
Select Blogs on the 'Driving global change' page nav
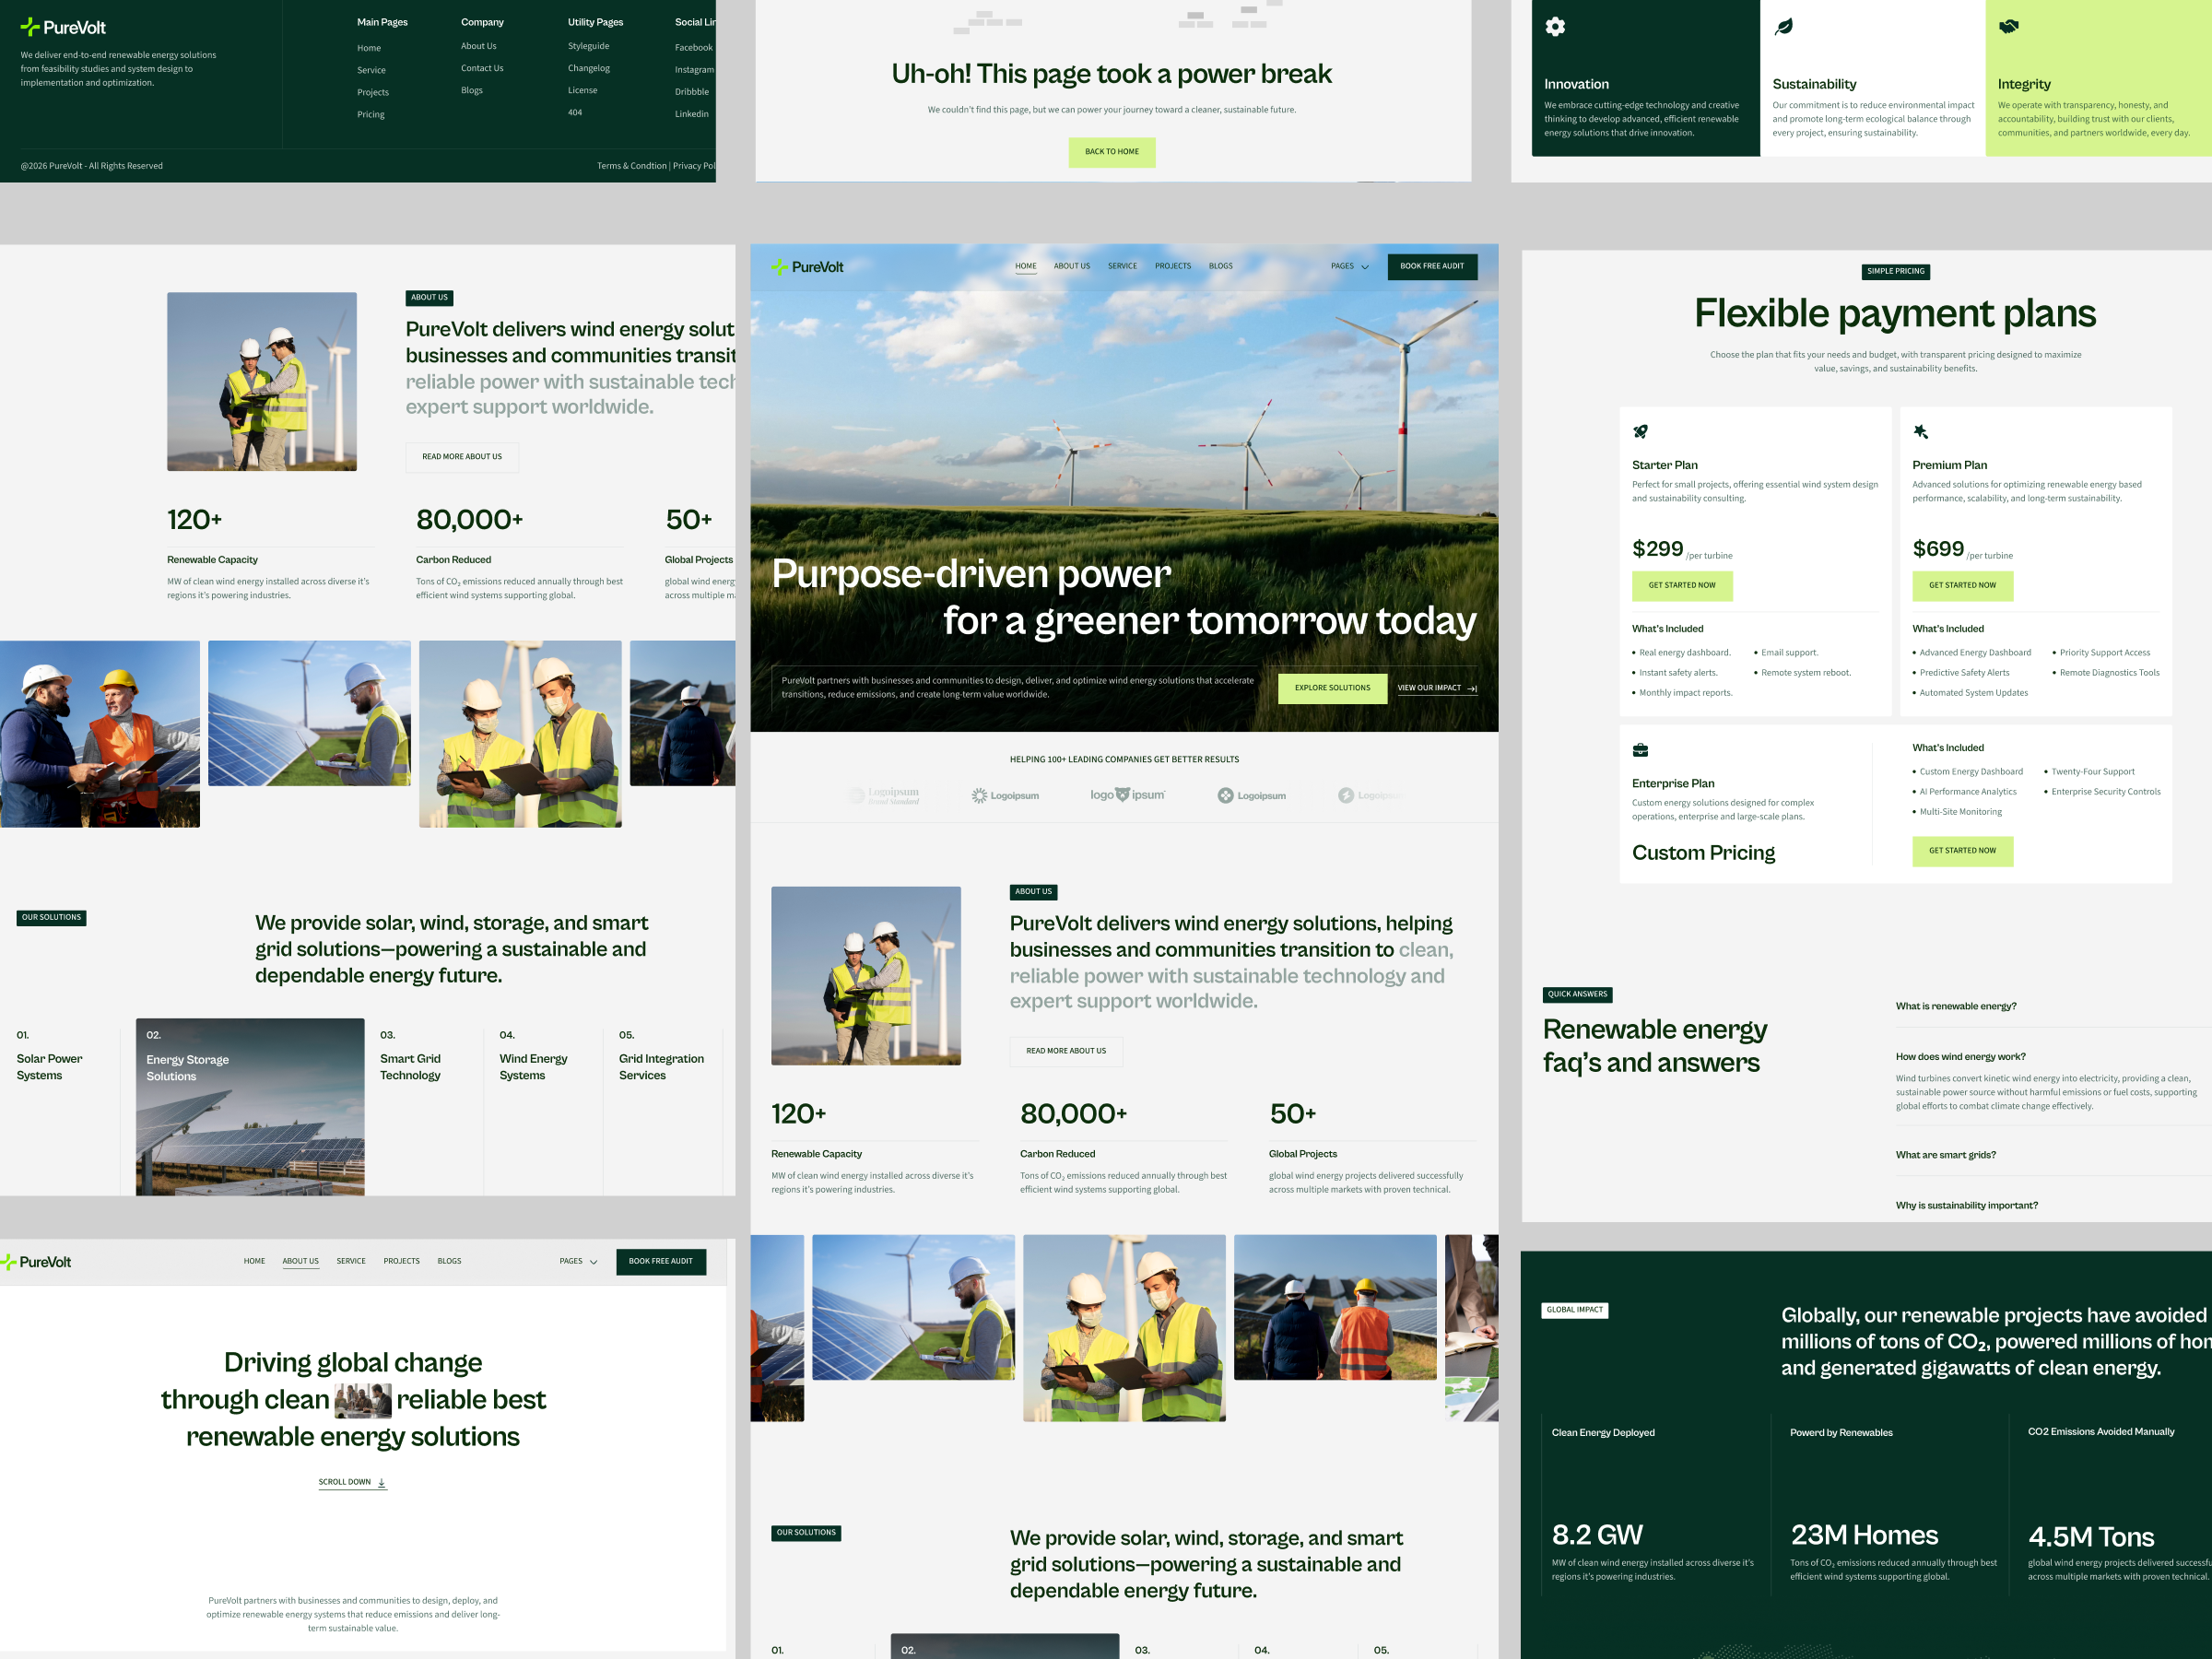click(x=449, y=1261)
